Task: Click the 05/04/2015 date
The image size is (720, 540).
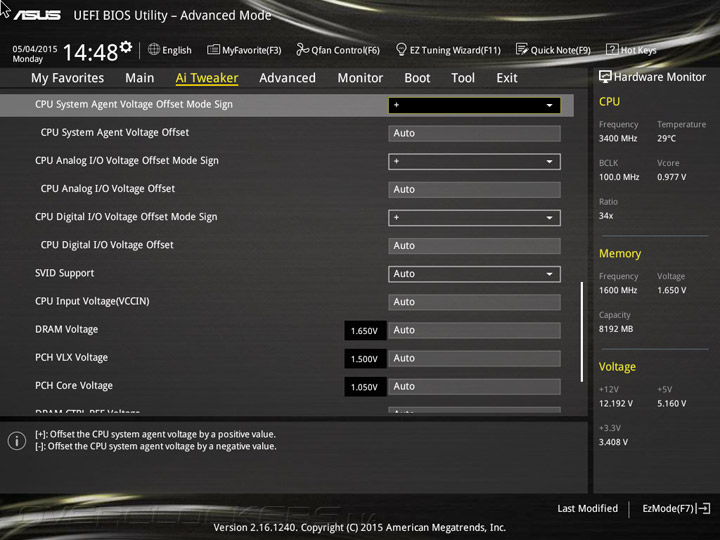Action: pos(34,49)
